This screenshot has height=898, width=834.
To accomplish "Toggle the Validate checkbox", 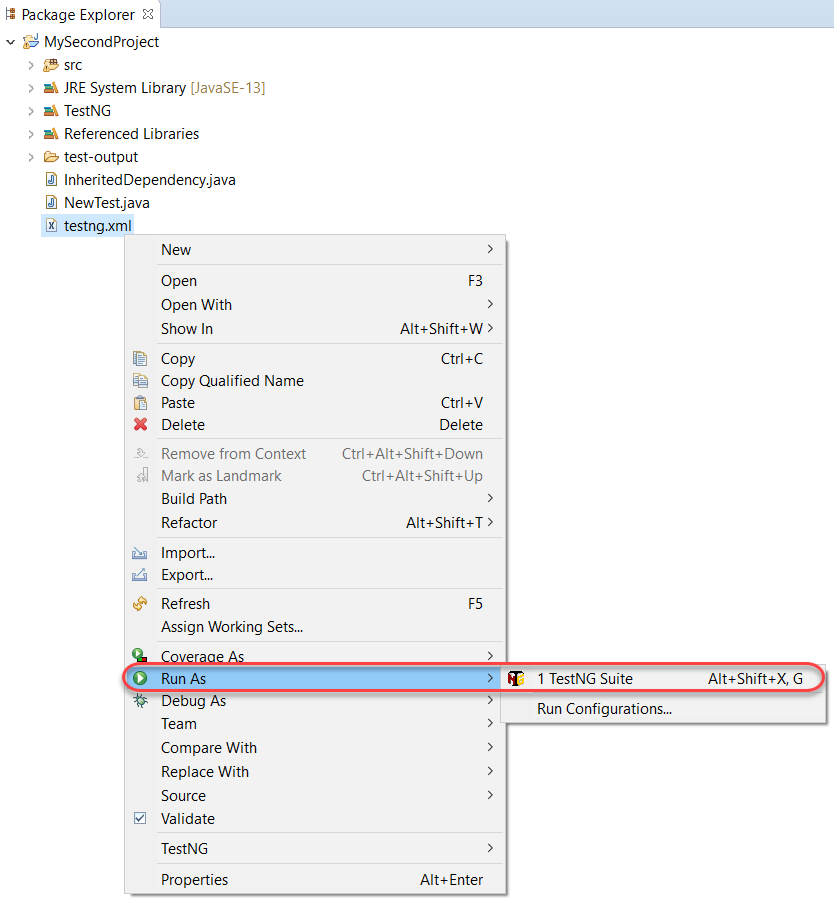I will [x=140, y=818].
